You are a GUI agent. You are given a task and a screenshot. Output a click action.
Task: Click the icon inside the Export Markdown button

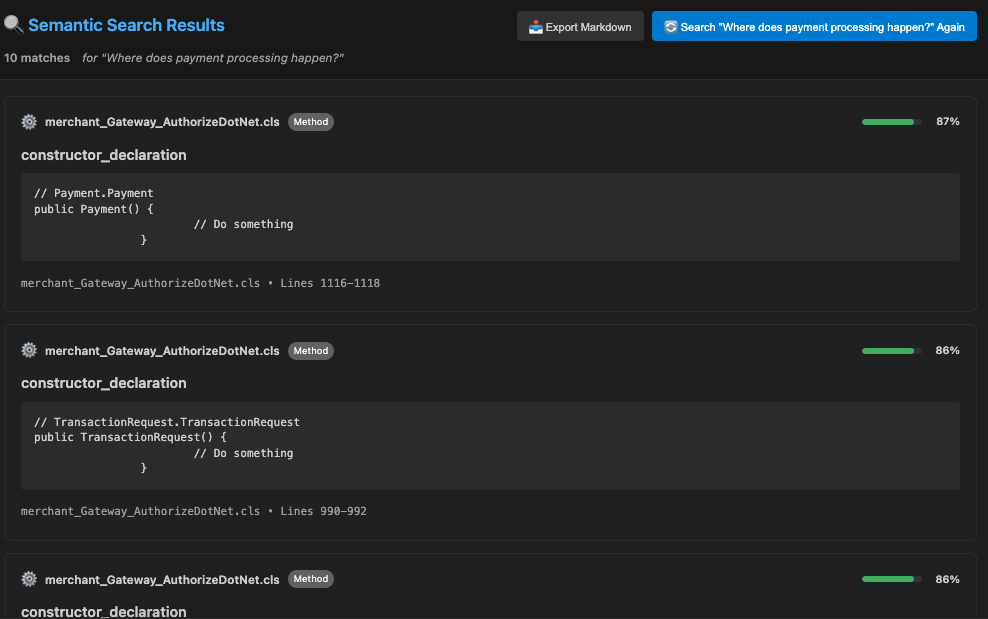coord(536,27)
